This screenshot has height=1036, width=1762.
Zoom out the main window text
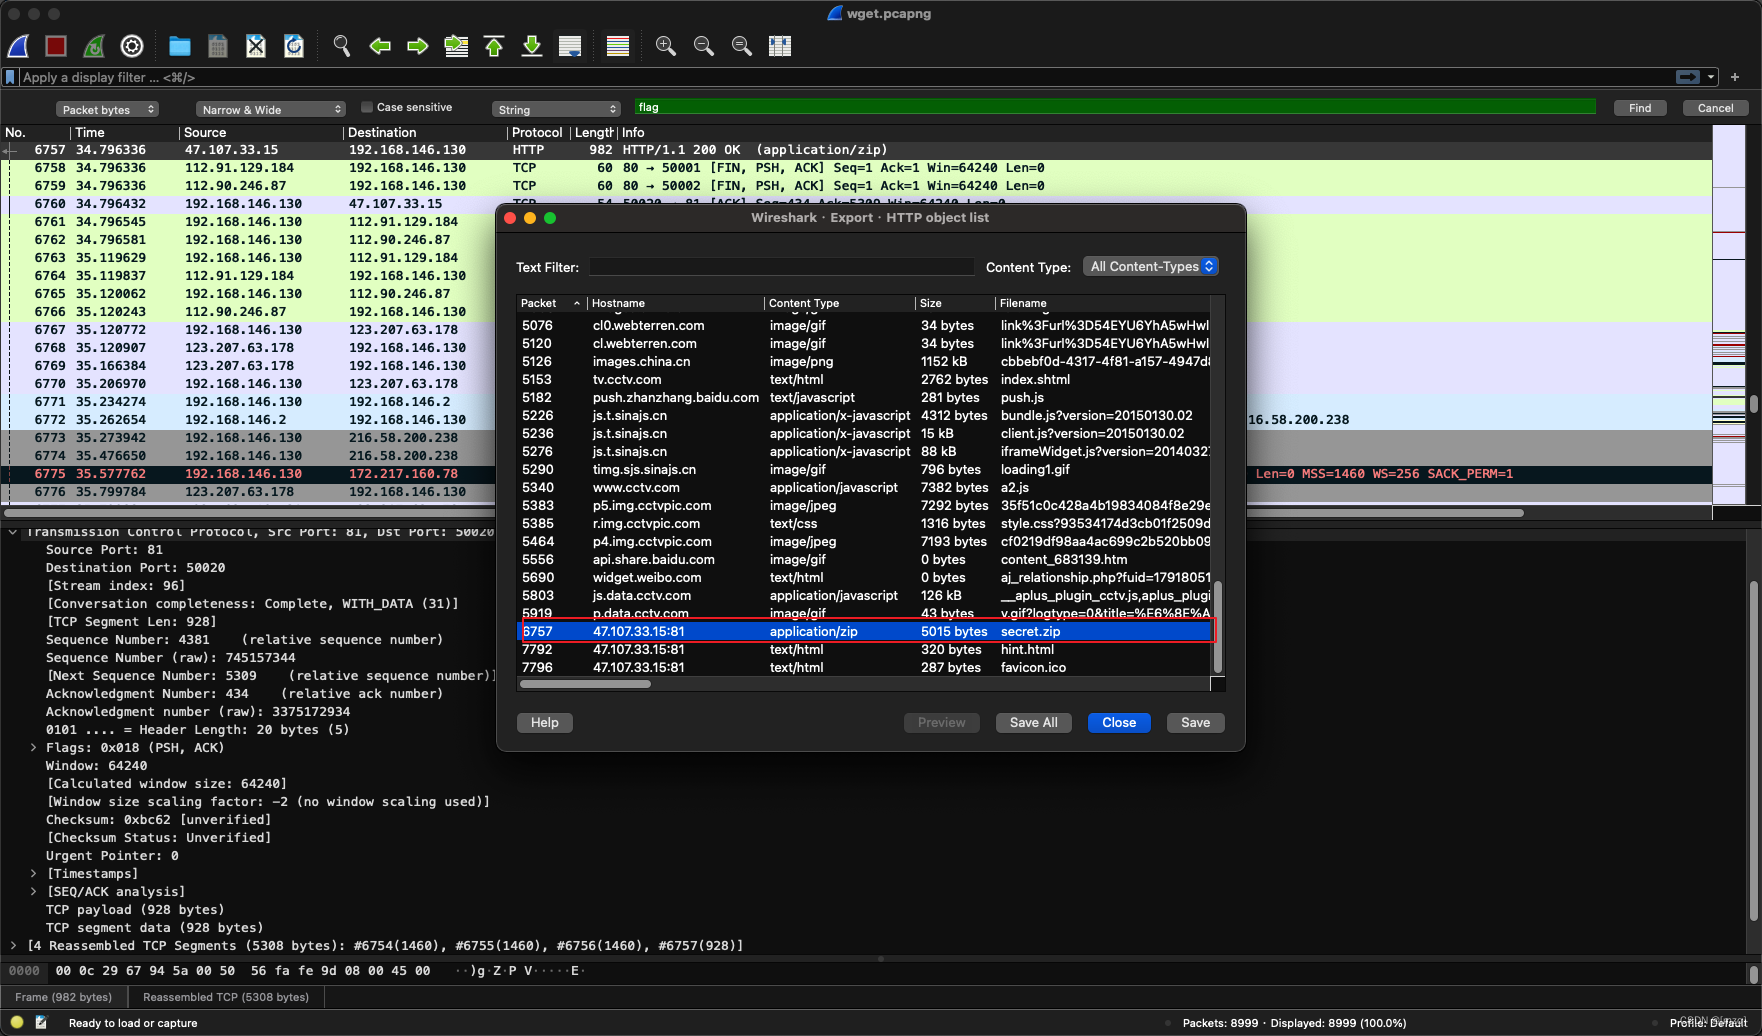pyautogui.click(x=704, y=46)
